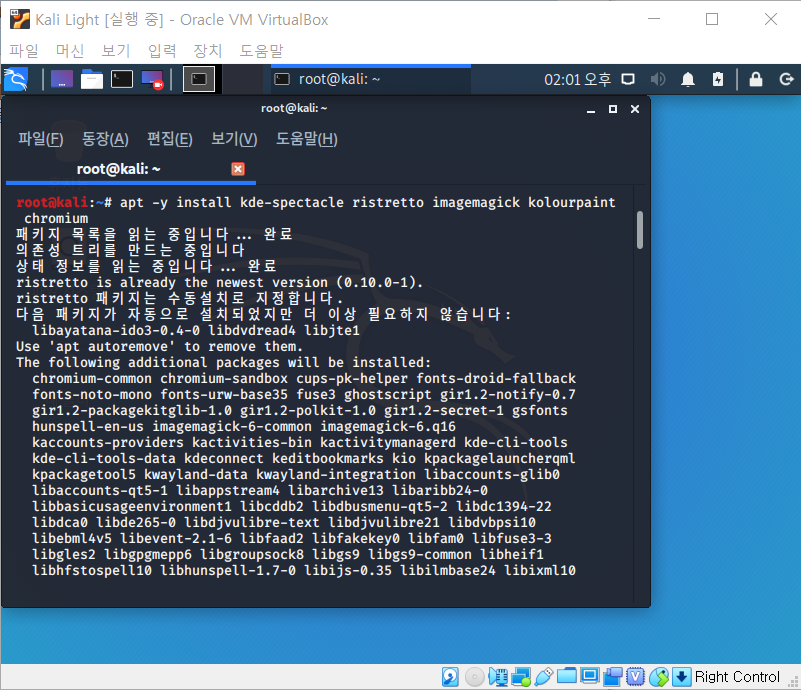
Task: Click the Right Control host key label
Action: point(737,677)
